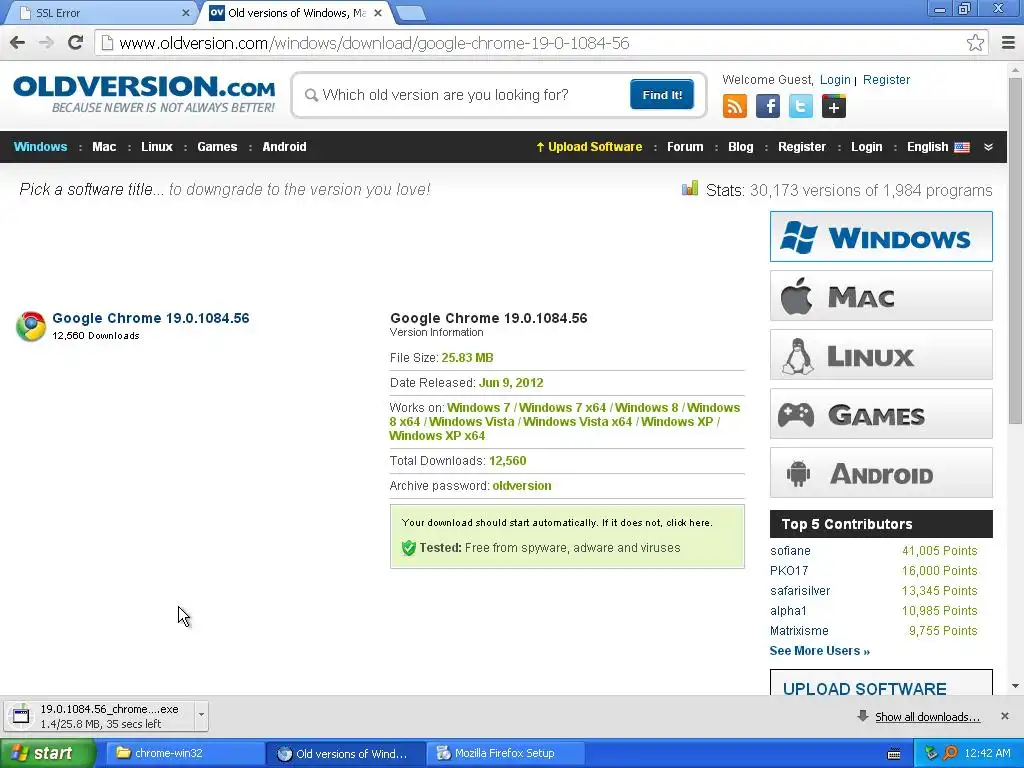The image size is (1024, 768).
Task: Select the Games nav menu item
Action: [x=217, y=147]
